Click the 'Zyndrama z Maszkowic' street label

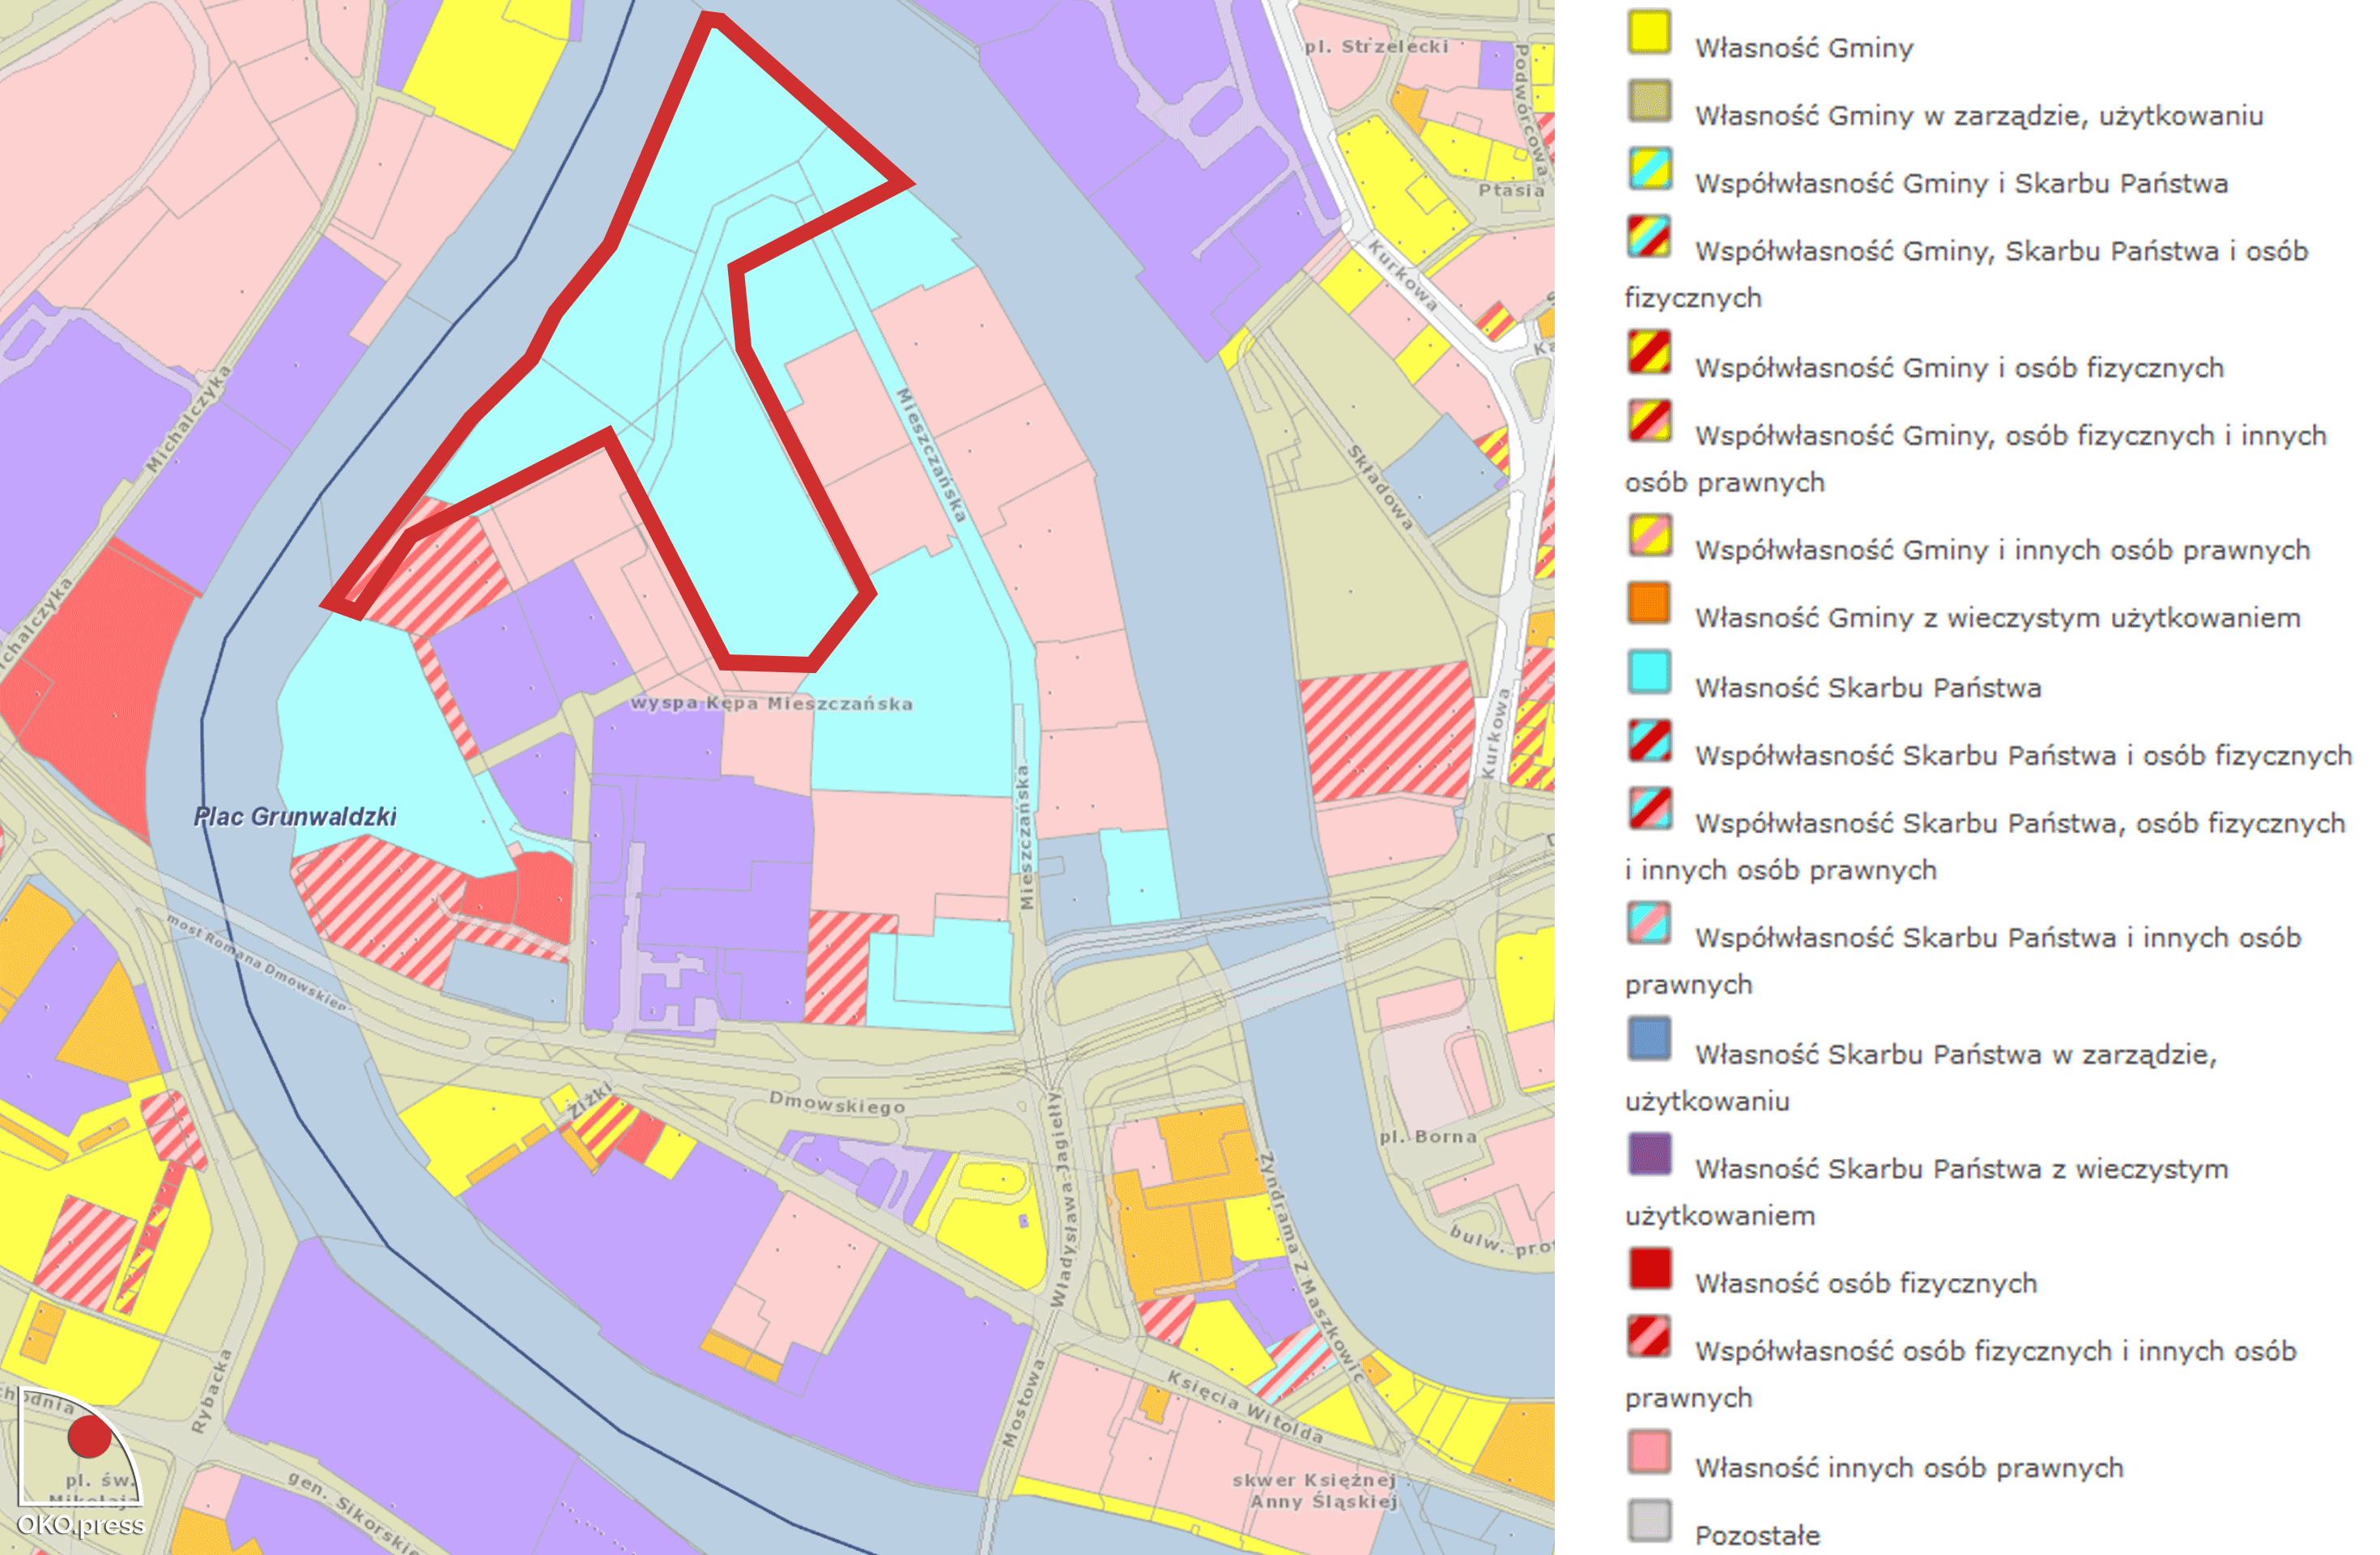(1311, 1268)
